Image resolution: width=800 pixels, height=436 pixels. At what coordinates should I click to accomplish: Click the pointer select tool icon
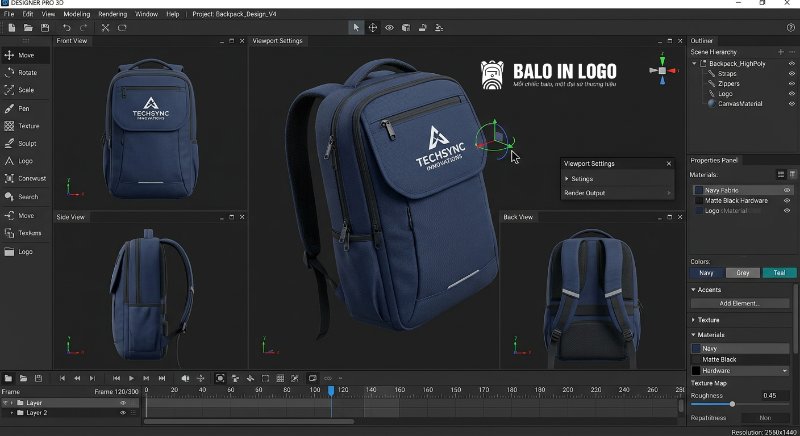coord(355,28)
